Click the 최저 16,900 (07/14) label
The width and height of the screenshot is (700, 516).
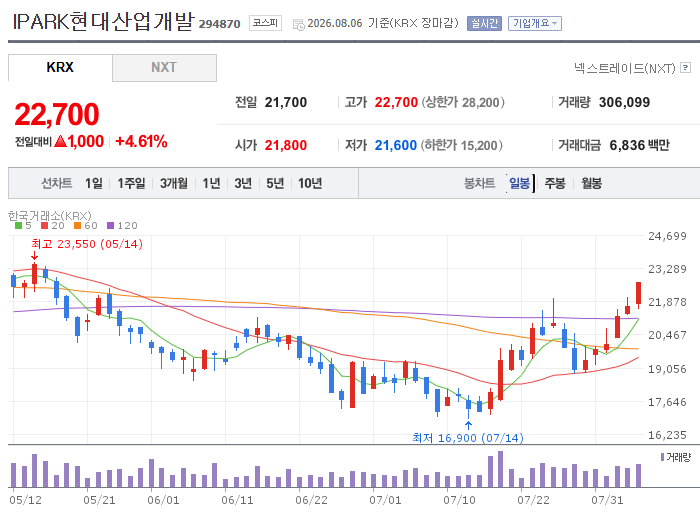tap(467, 438)
